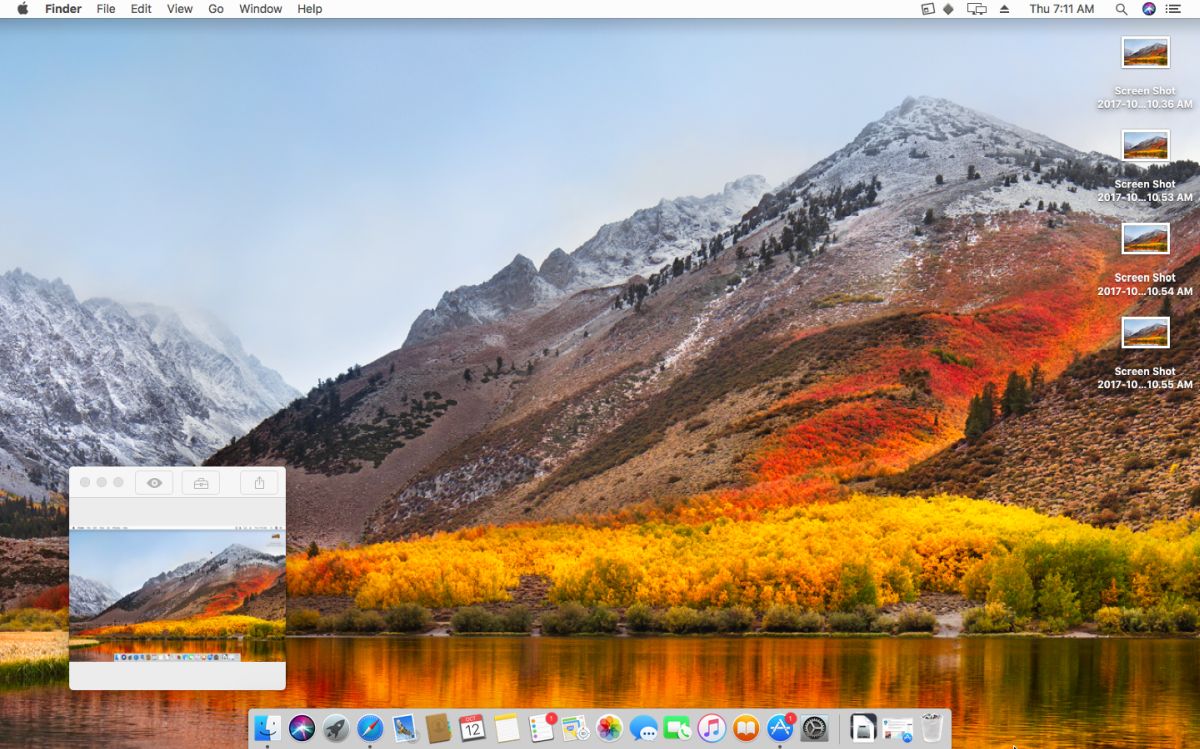Viewport: 1200px width, 749px height.
Task: Open the Go menu
Action: [x=216, y=9]
